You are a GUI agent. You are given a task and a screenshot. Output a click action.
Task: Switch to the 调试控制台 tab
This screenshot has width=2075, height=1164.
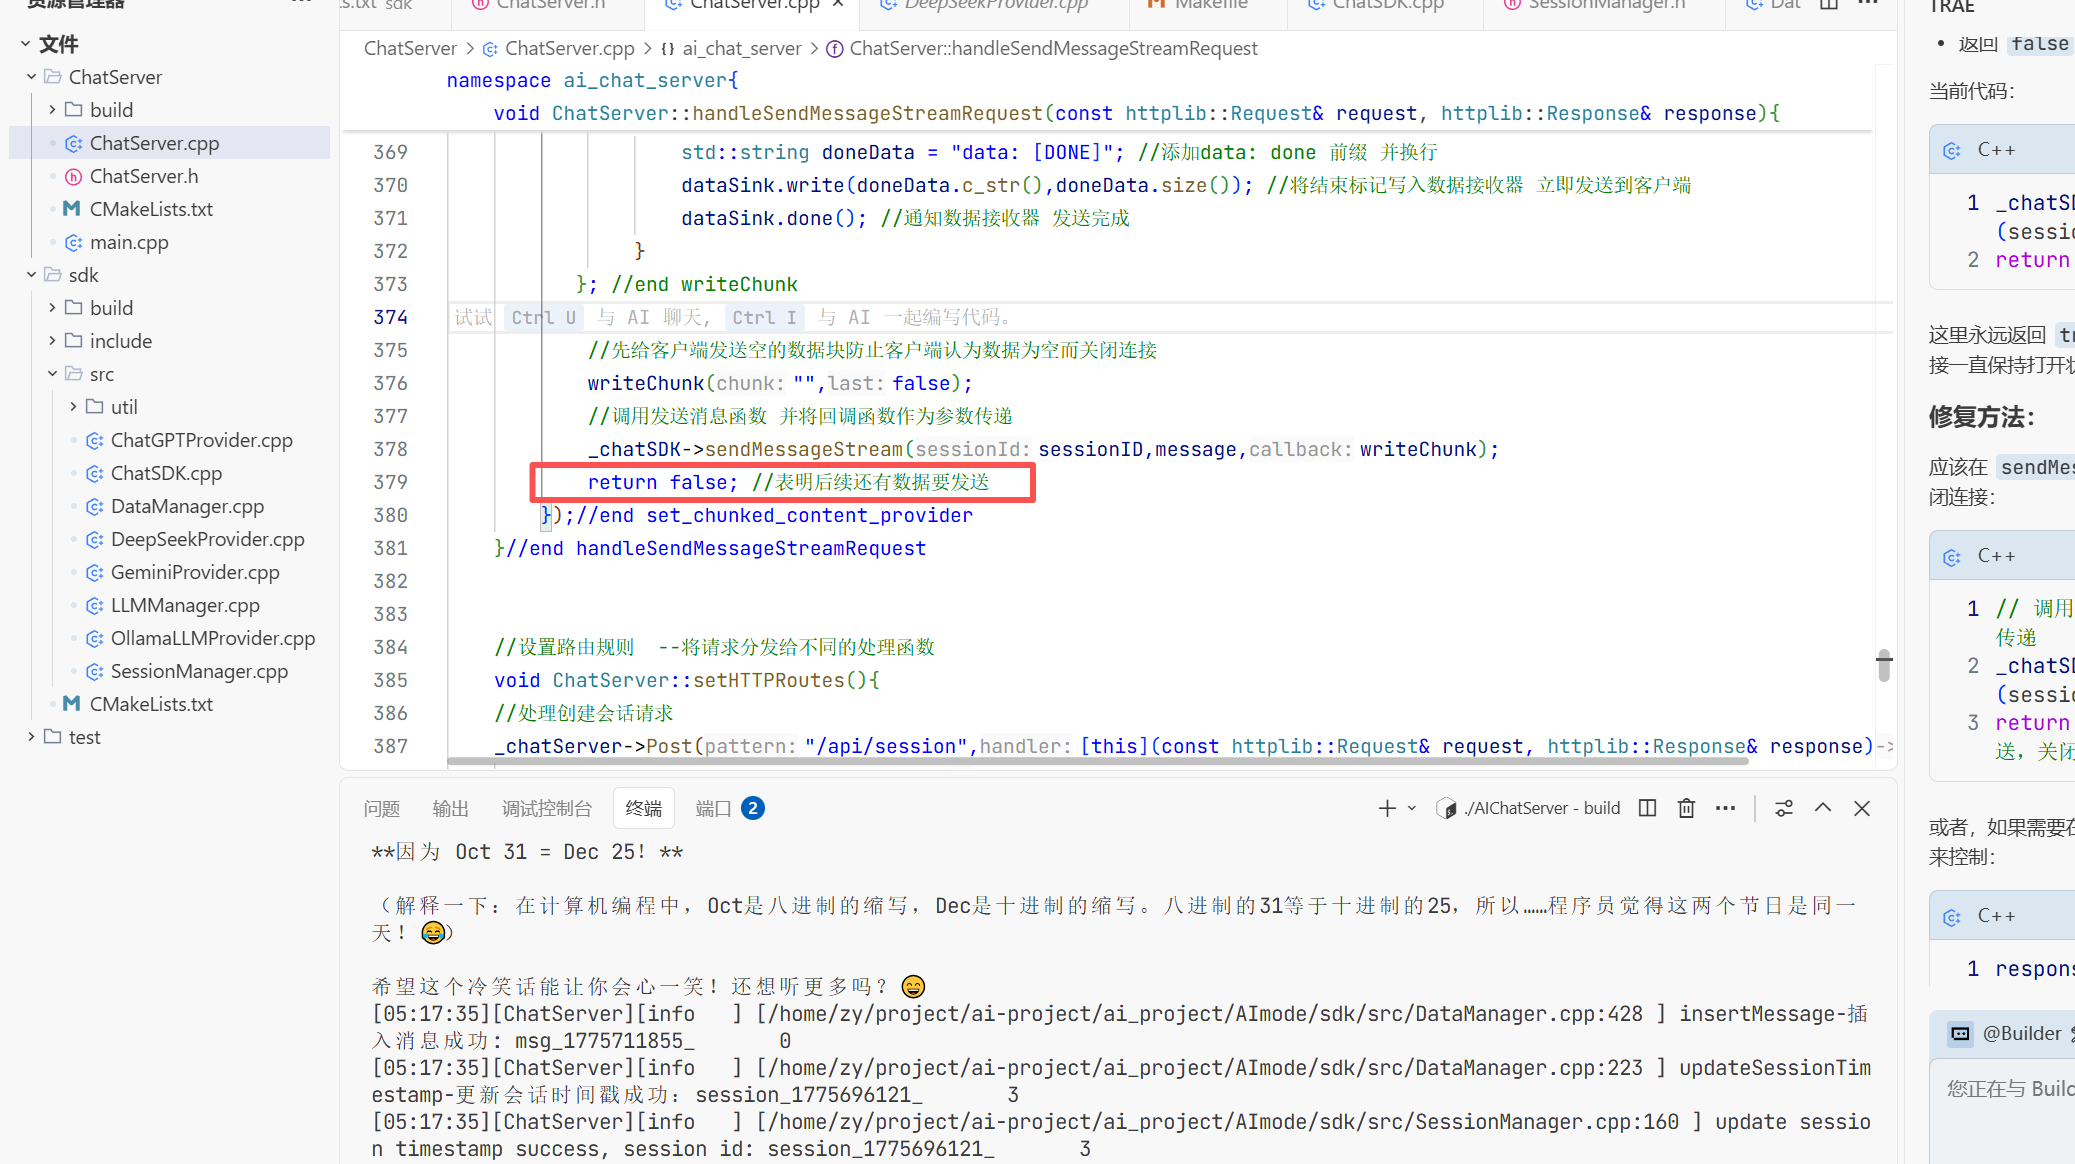click(x=546, y=808)
